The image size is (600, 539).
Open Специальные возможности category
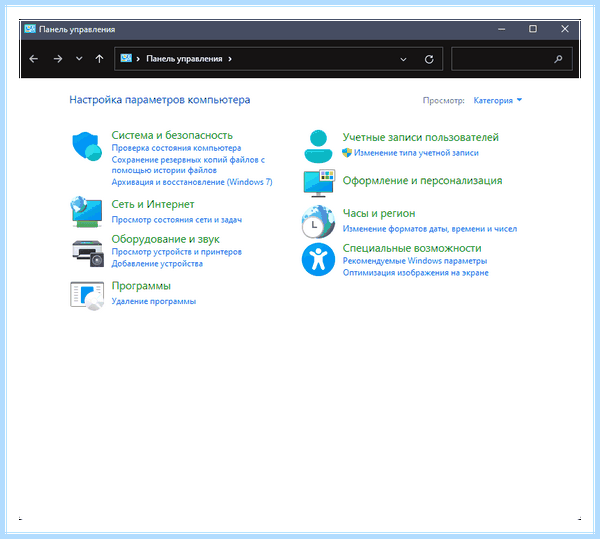412,248
